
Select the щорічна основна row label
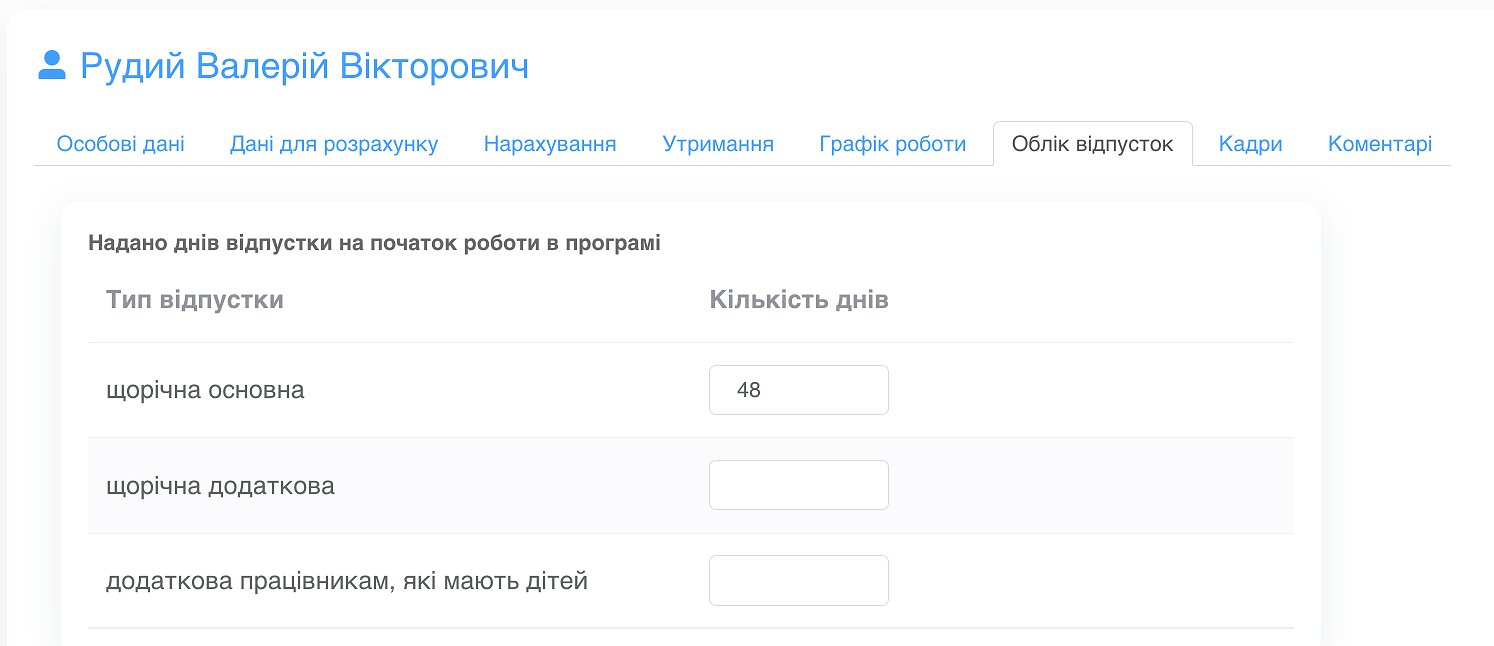(x=205, y=390)
